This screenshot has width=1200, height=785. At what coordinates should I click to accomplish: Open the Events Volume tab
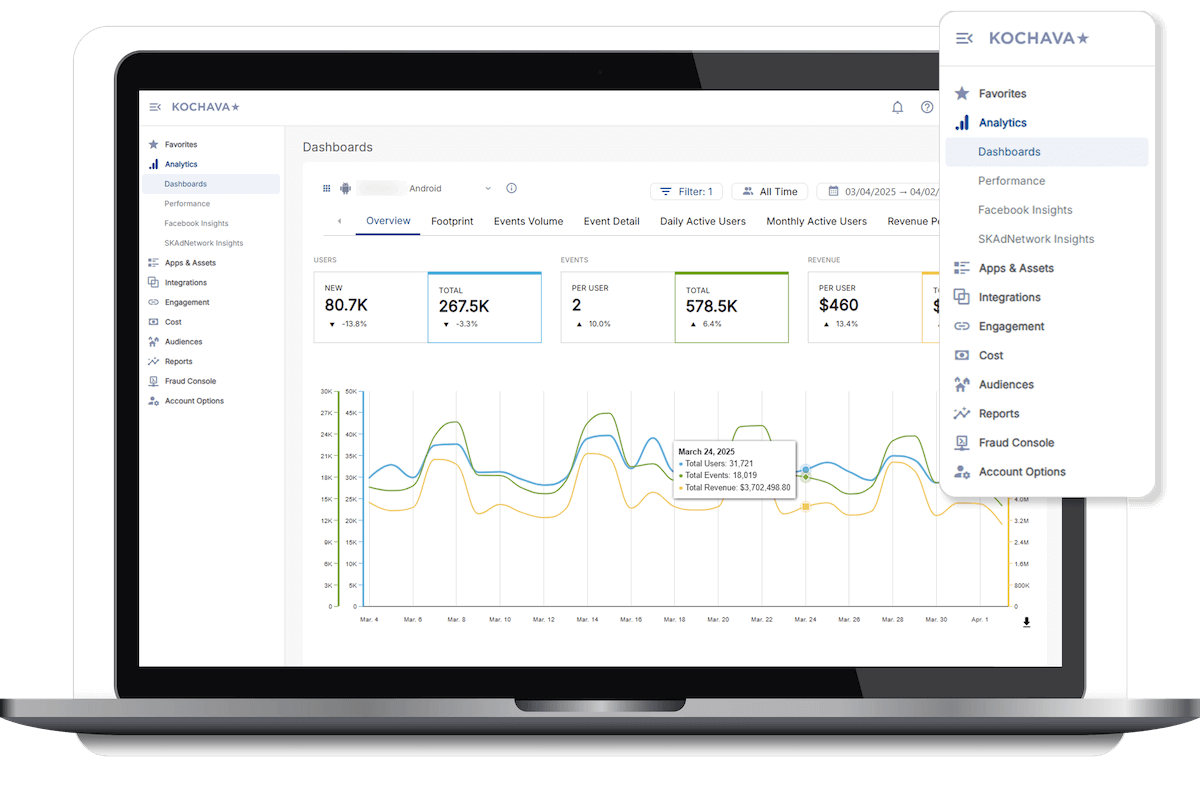coord(528,221)
